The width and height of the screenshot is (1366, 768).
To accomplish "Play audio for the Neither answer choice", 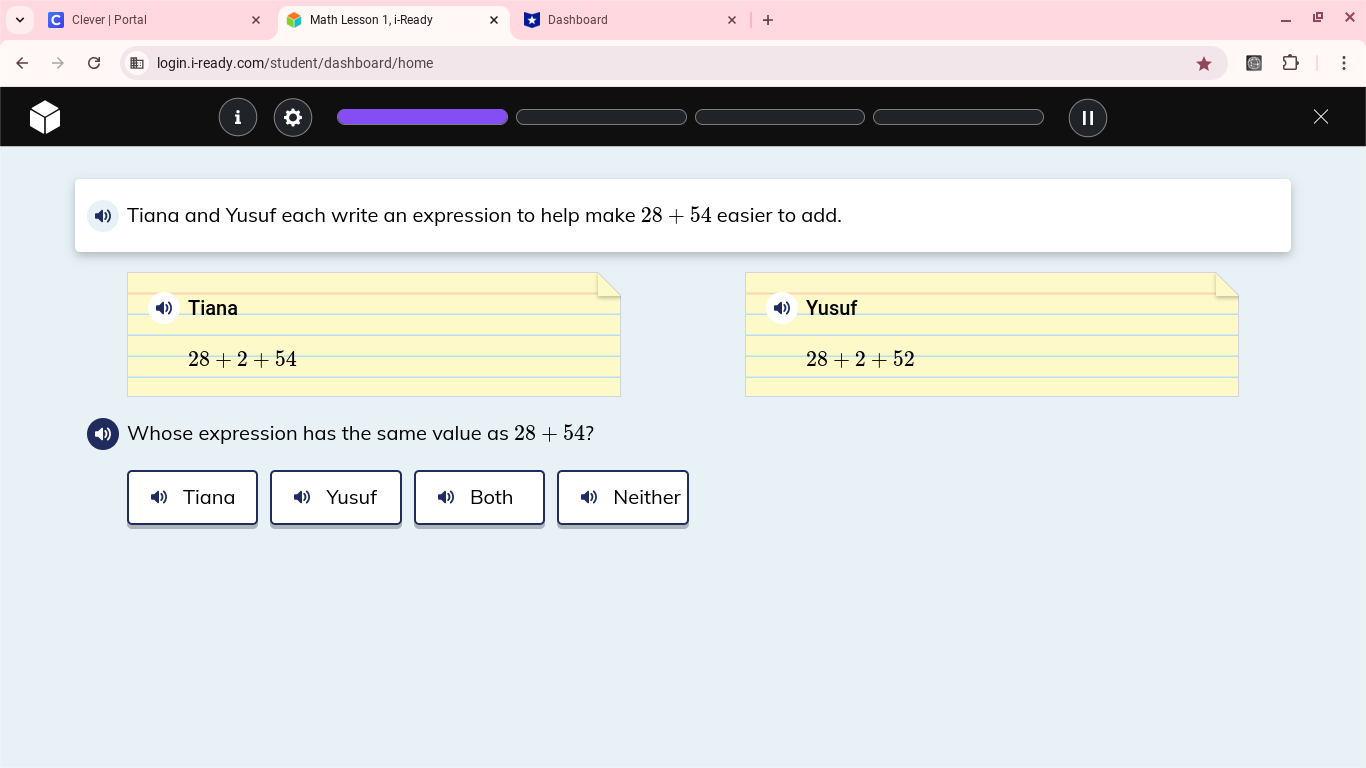I will [589, 497].
